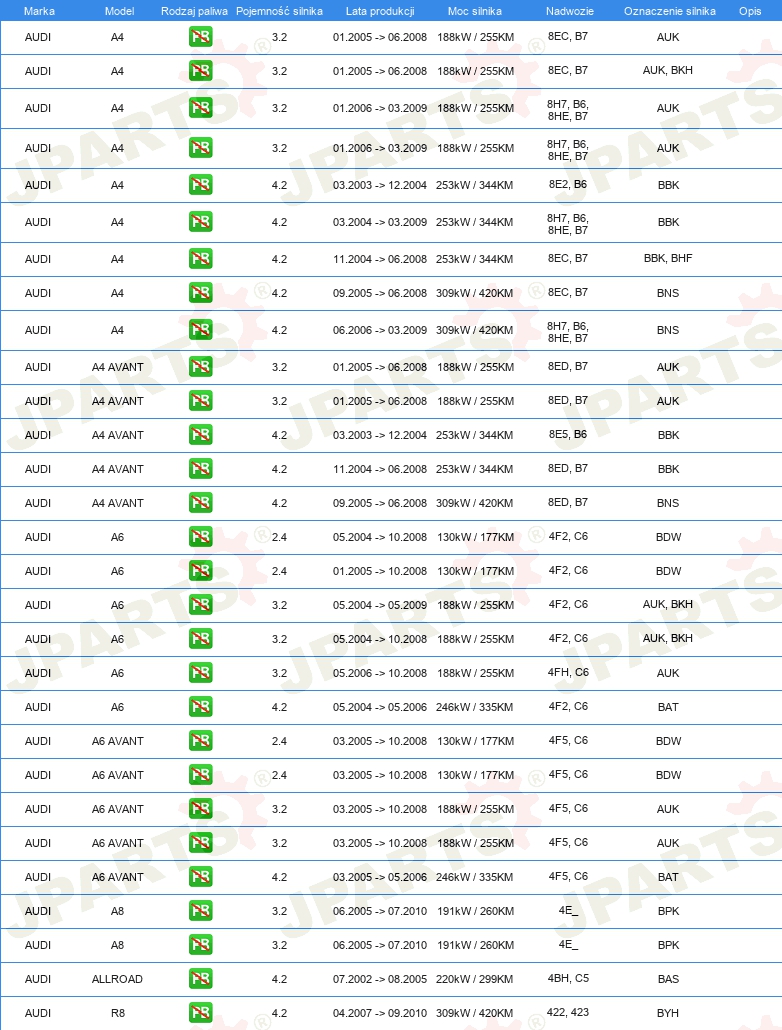Click the Opis column header
Screen dimensions: 782x1030
750,11
